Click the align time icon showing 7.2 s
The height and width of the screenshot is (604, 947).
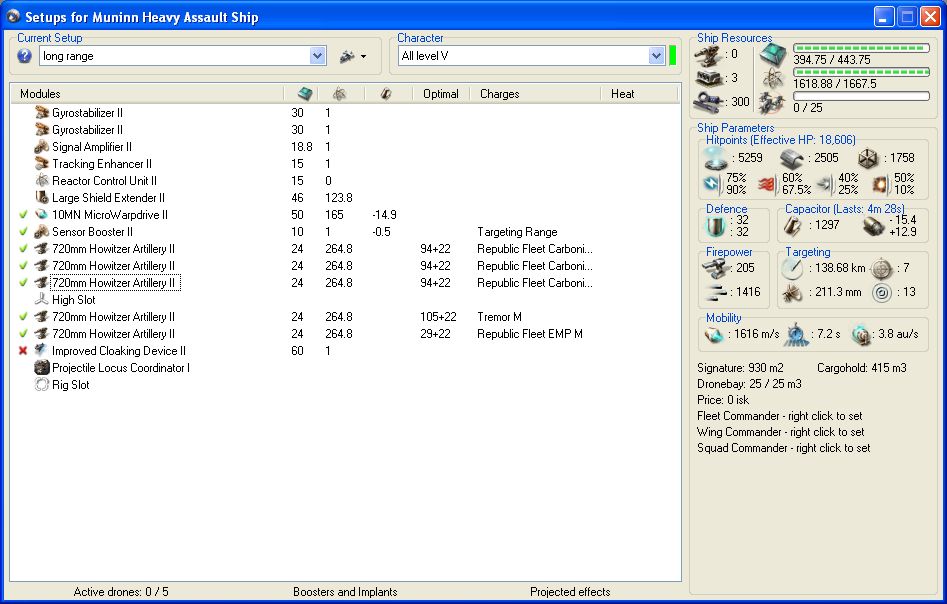pyautogui.click(x=796, y=335)
